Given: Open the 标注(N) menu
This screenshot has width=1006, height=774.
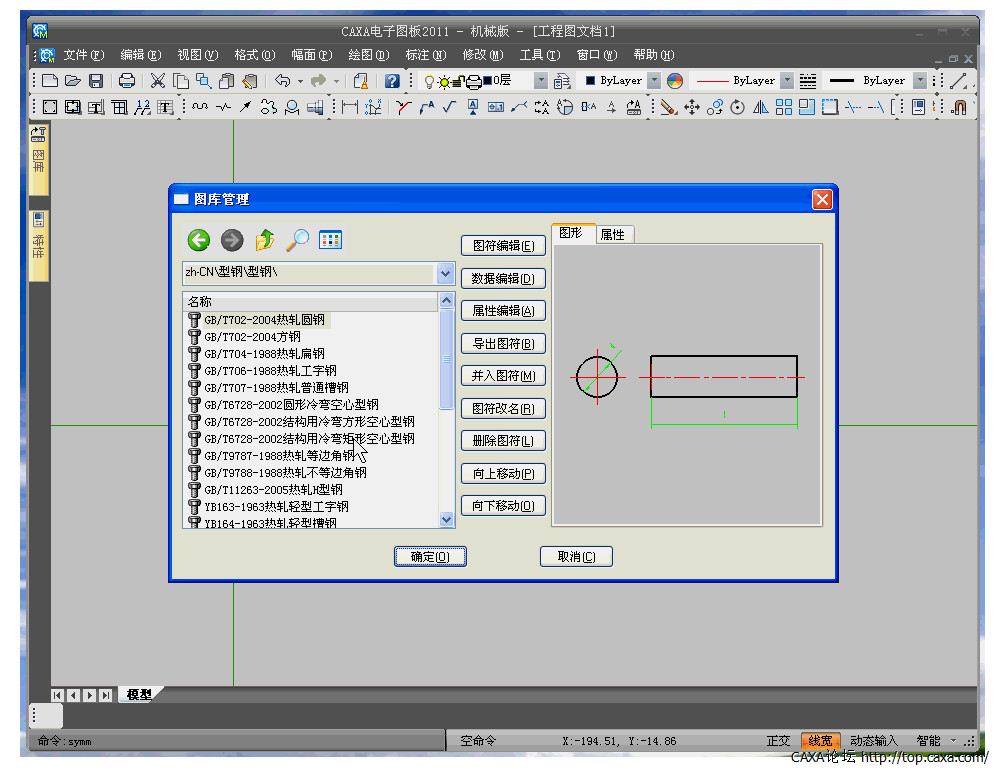Looking at the screenshot, I should tap(425, 55).
